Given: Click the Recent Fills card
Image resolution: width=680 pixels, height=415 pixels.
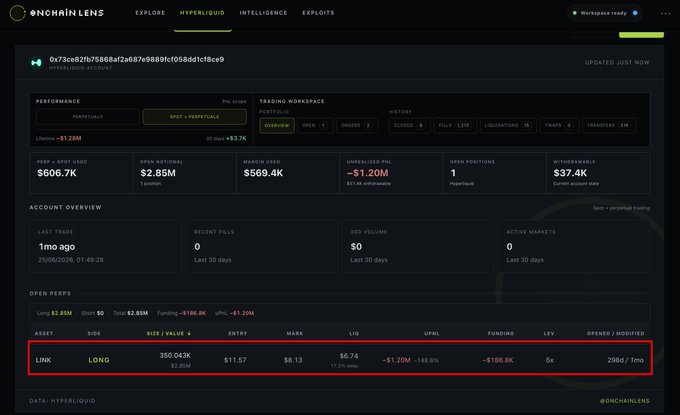Looking at the screenshot, I should tap(262, 246).
